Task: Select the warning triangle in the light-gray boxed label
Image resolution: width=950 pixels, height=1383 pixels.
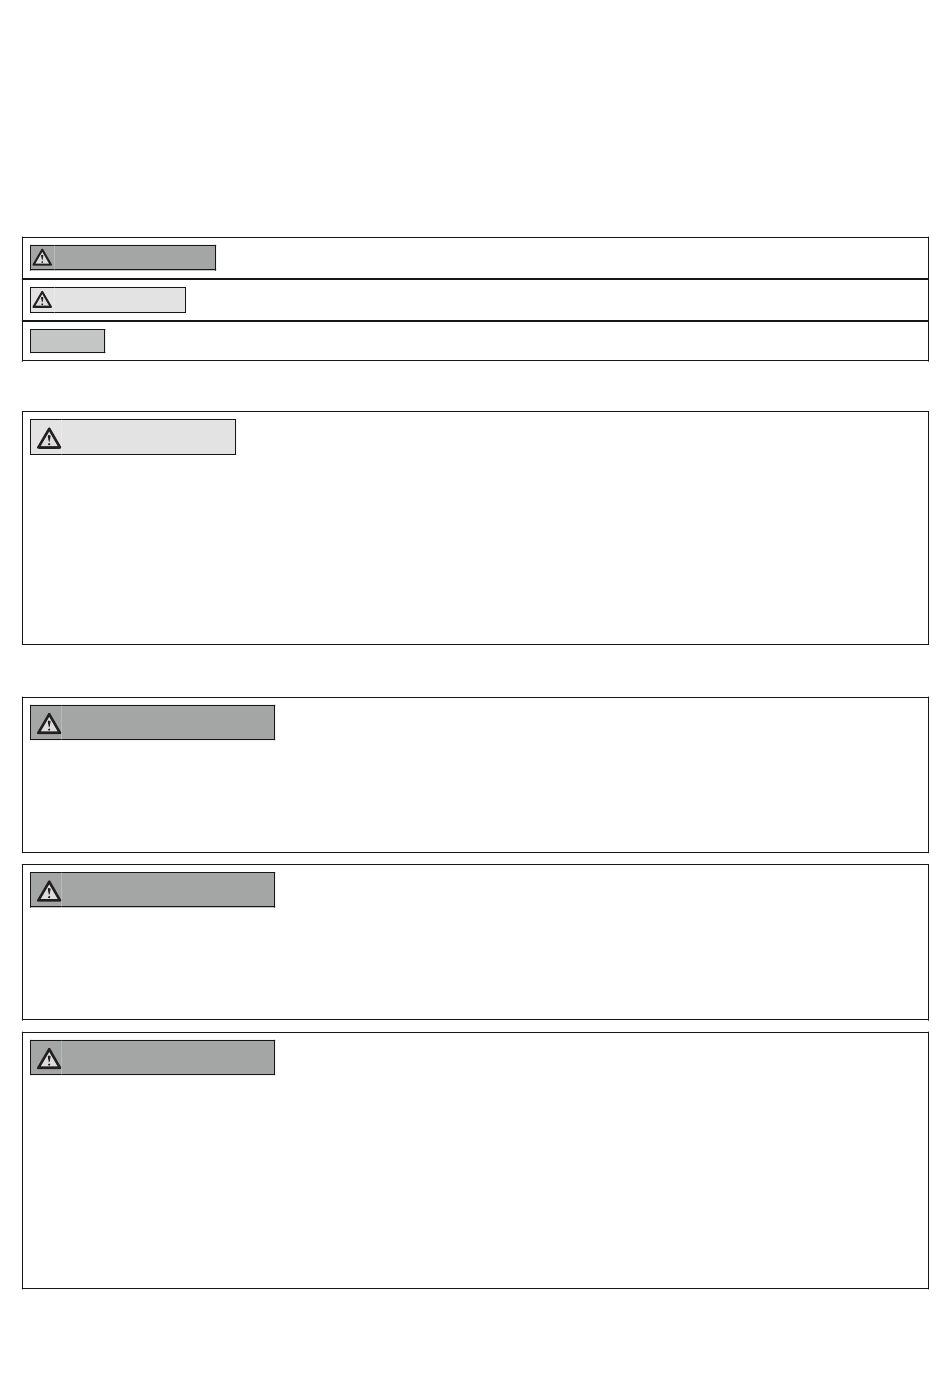Action: pos(48,438)
